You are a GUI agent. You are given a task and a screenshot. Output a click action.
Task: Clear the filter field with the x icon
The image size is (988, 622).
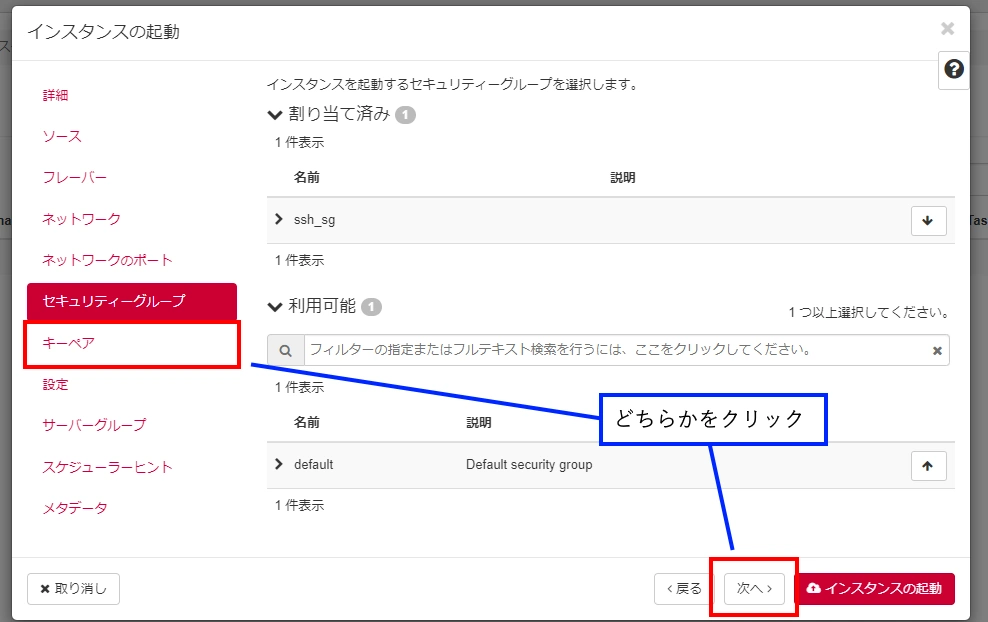tap(937, 351)
